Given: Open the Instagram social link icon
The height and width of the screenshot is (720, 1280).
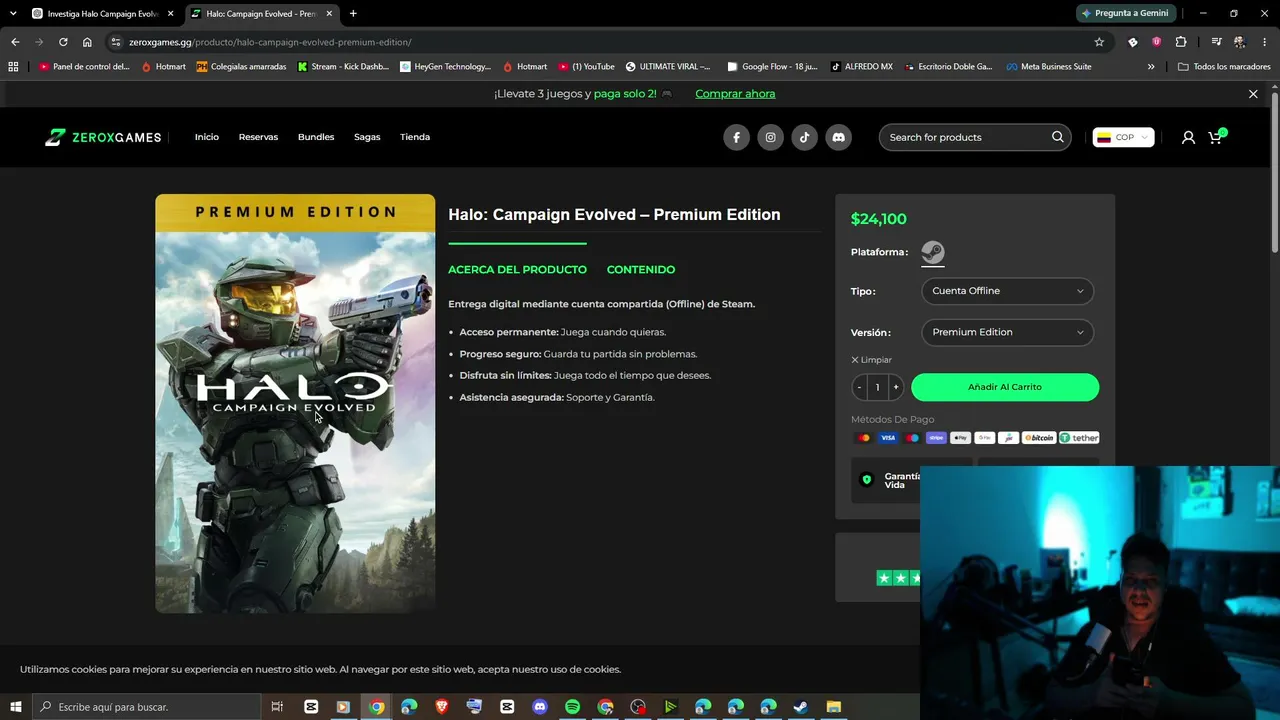Looking at the screenshot, I should [x=770, y=137].
